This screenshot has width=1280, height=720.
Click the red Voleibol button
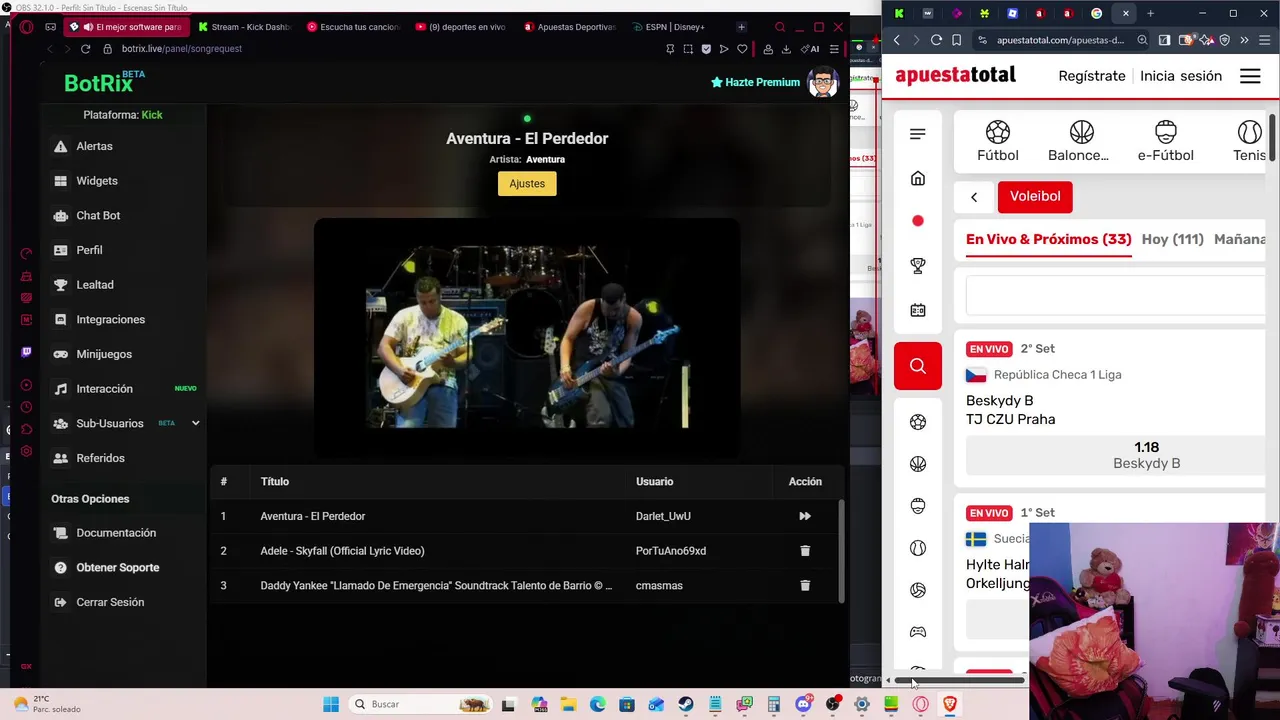point(1035,197)
